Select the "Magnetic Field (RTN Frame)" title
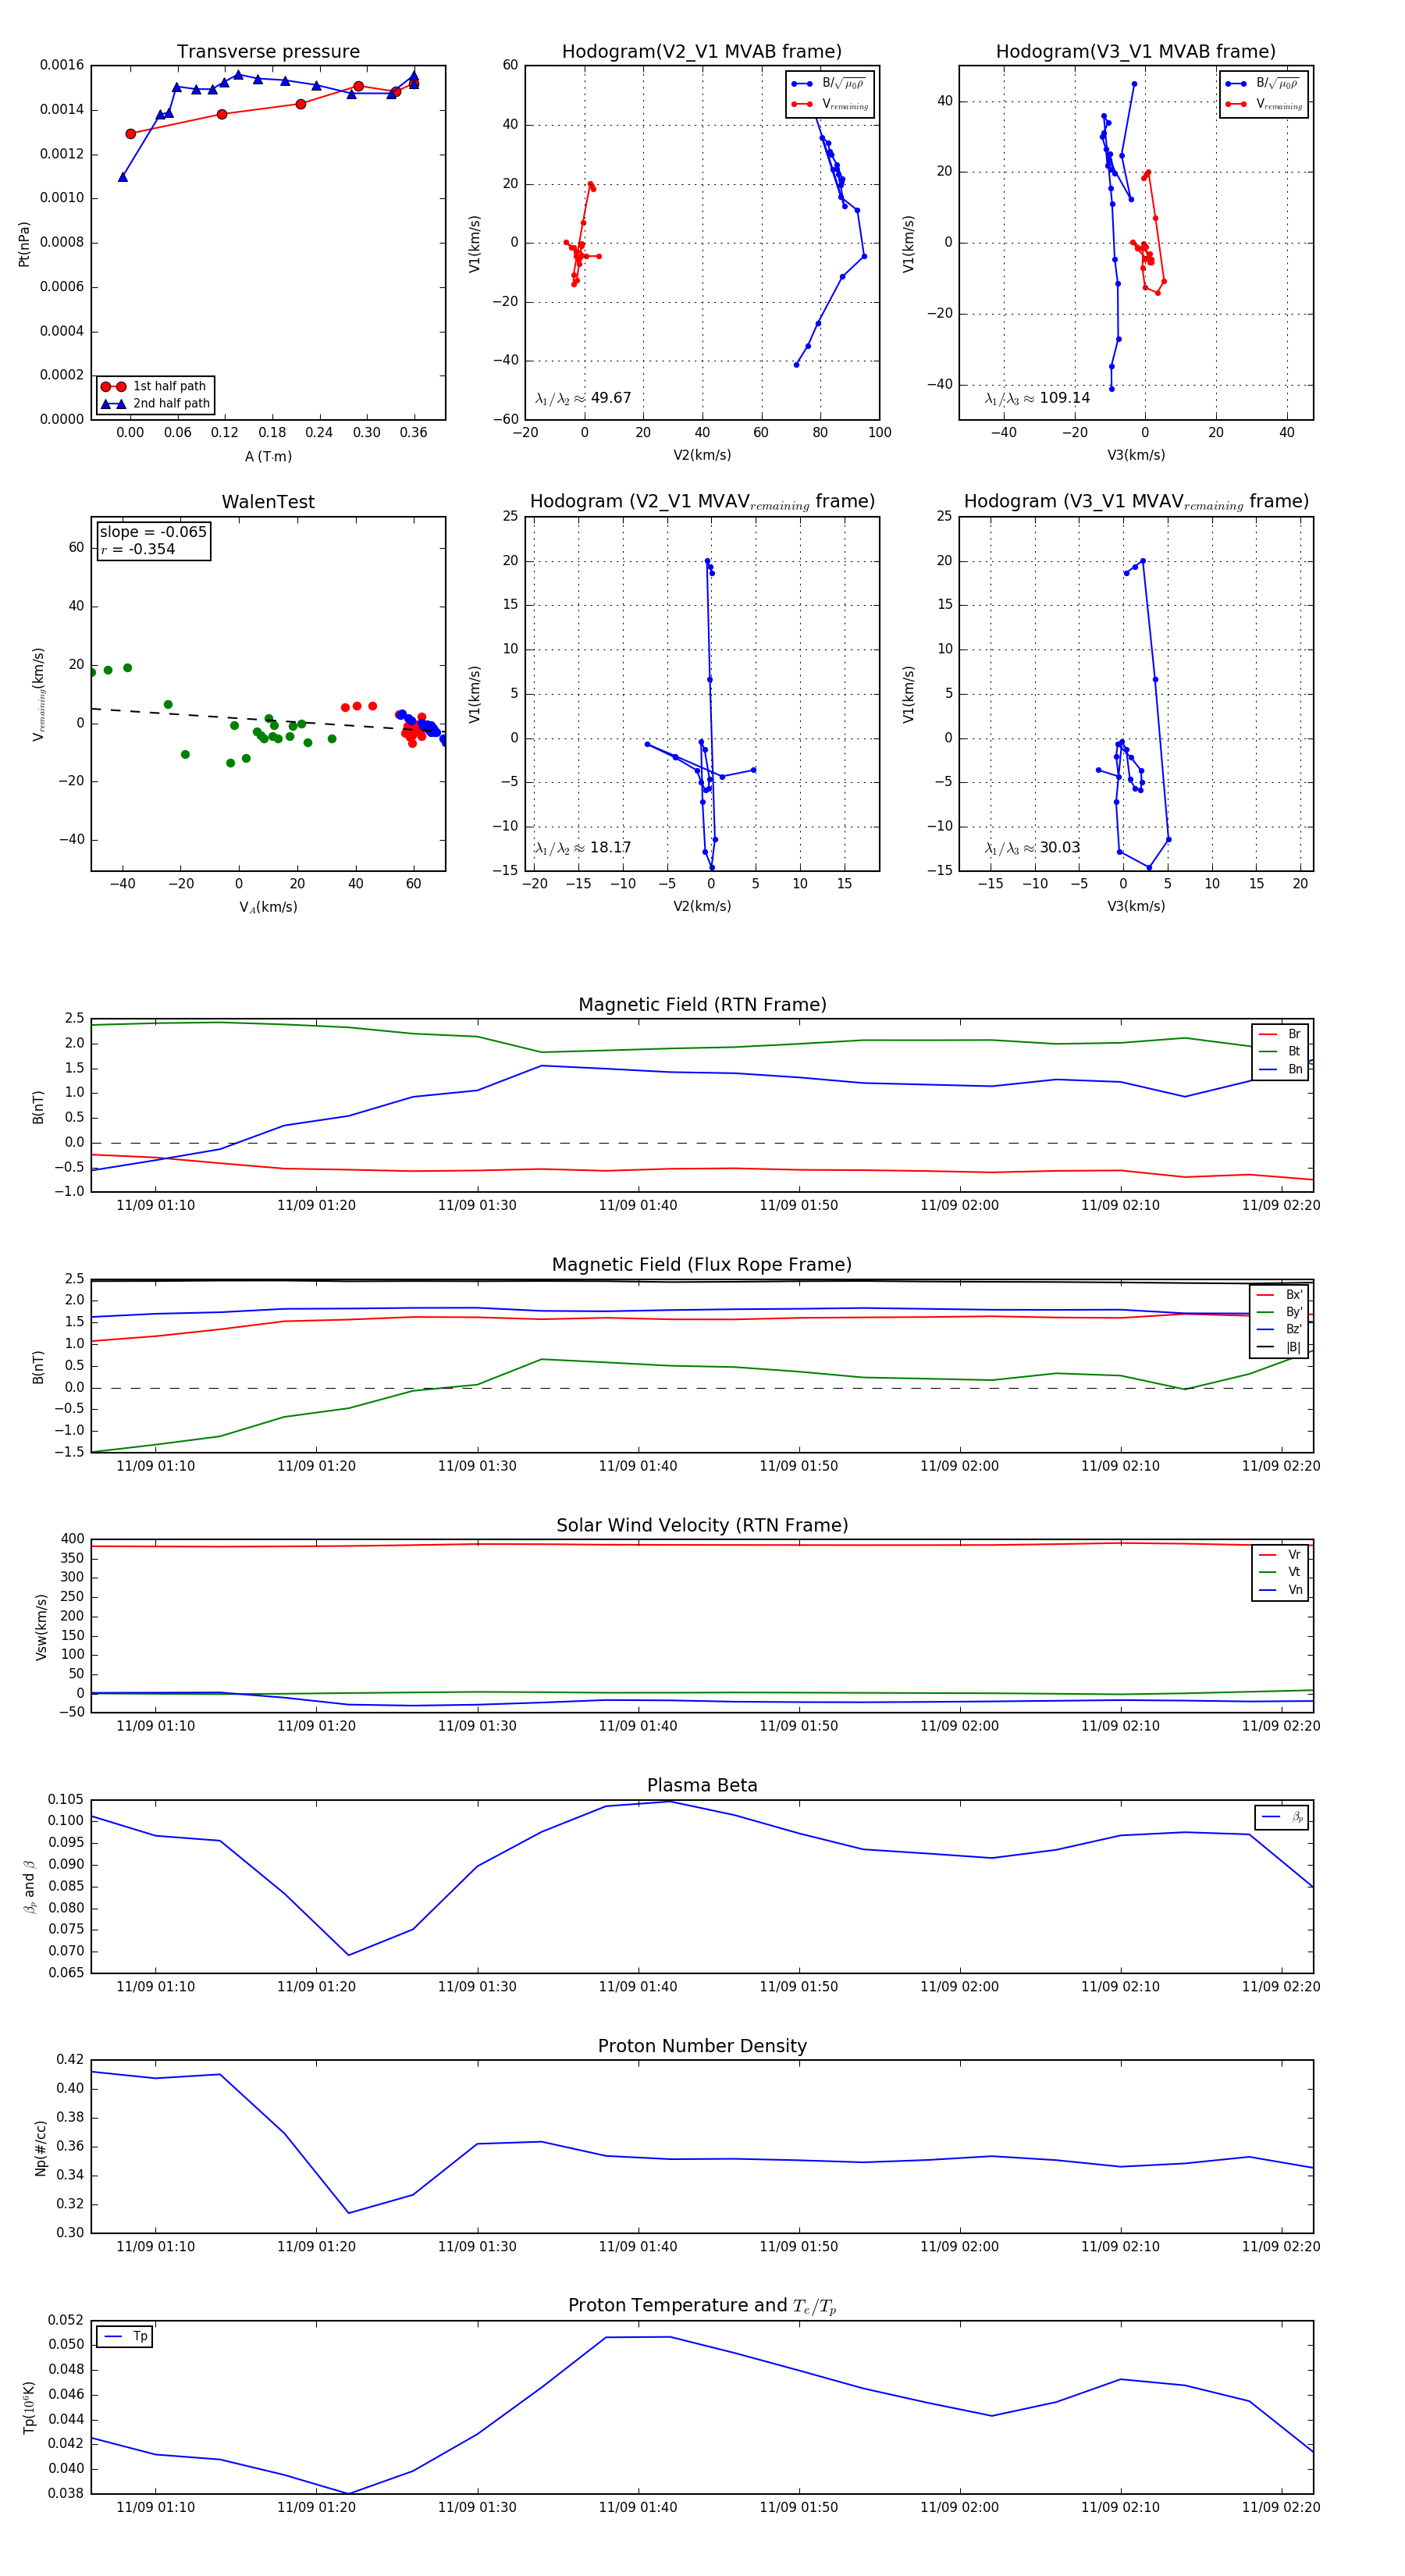The image size is (1405, 2576). 702,1005
